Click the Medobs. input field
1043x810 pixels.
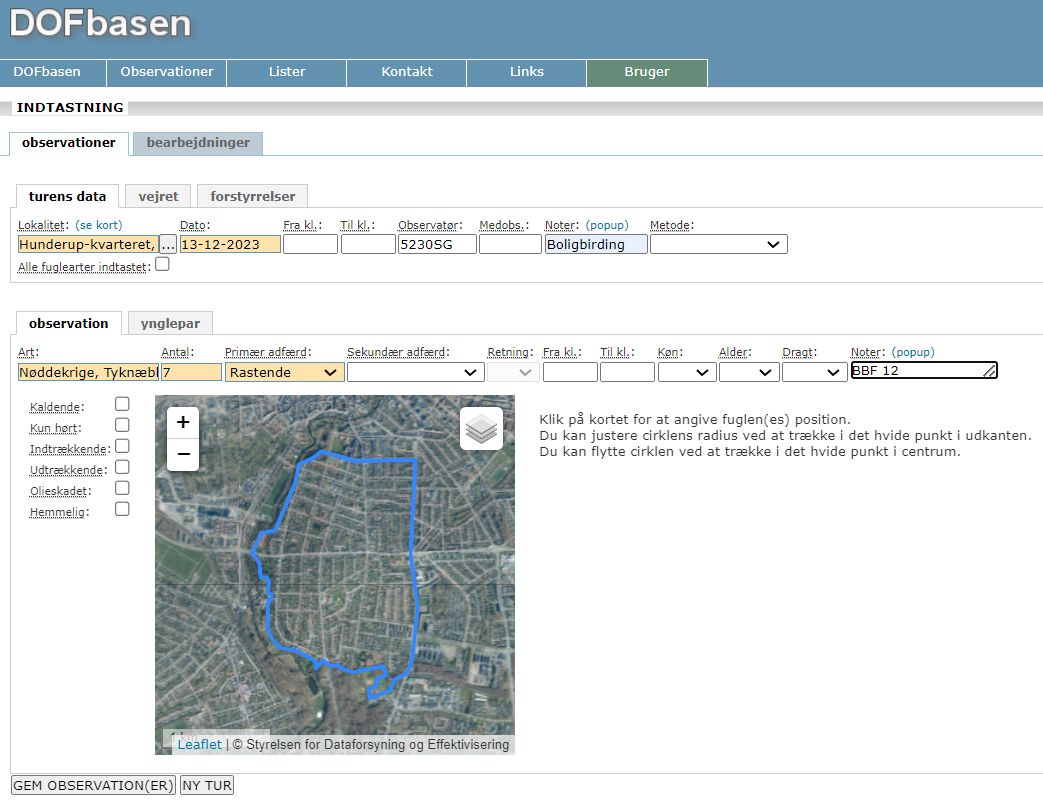510,245
